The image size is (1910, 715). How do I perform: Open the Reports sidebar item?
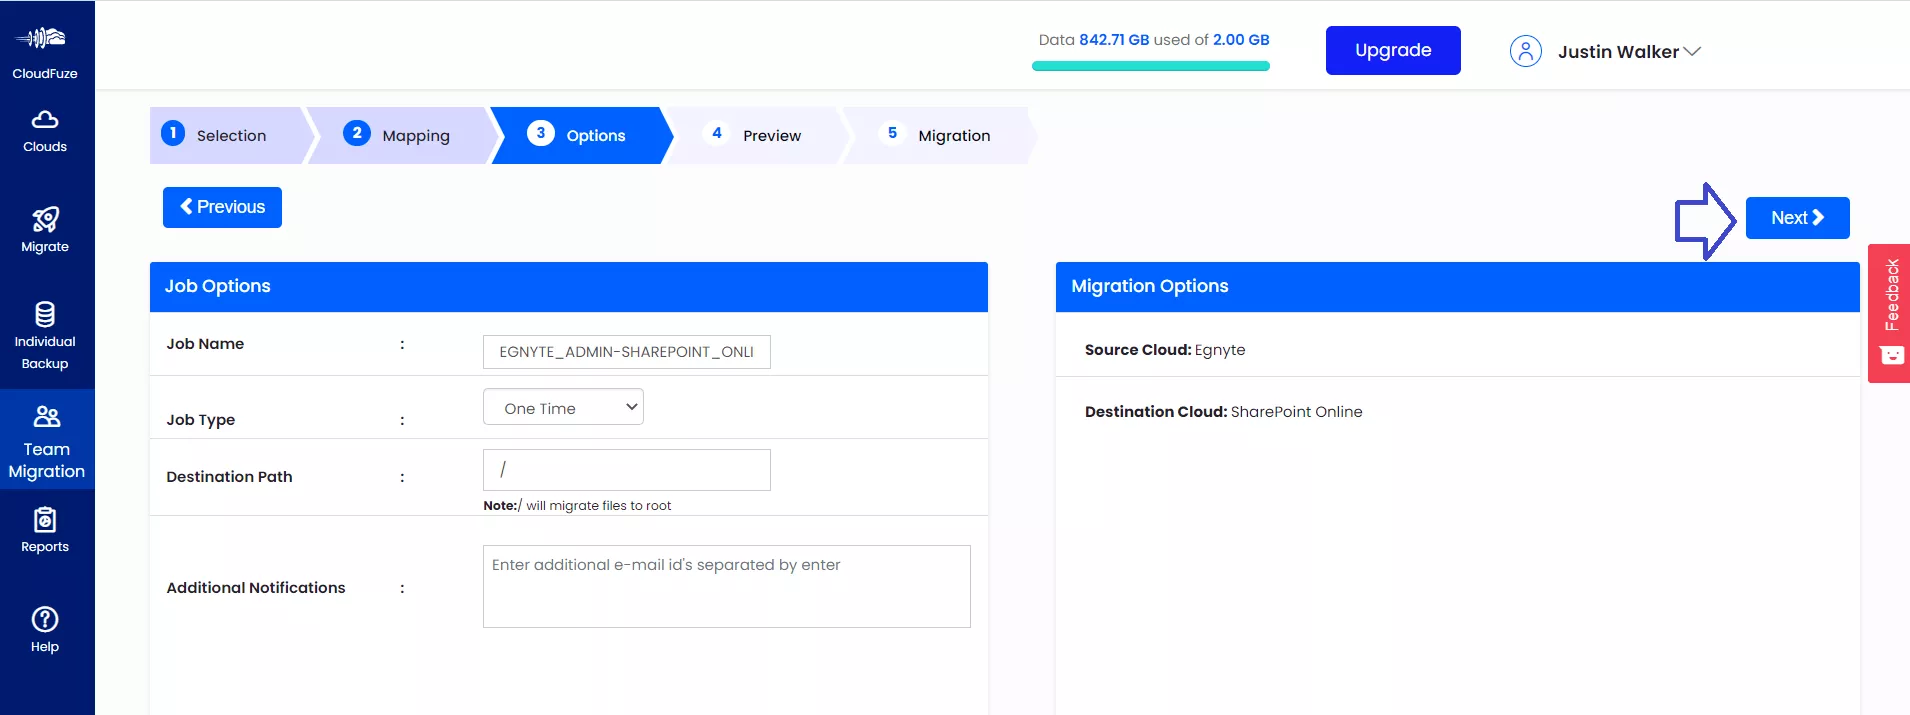(45, 531)
